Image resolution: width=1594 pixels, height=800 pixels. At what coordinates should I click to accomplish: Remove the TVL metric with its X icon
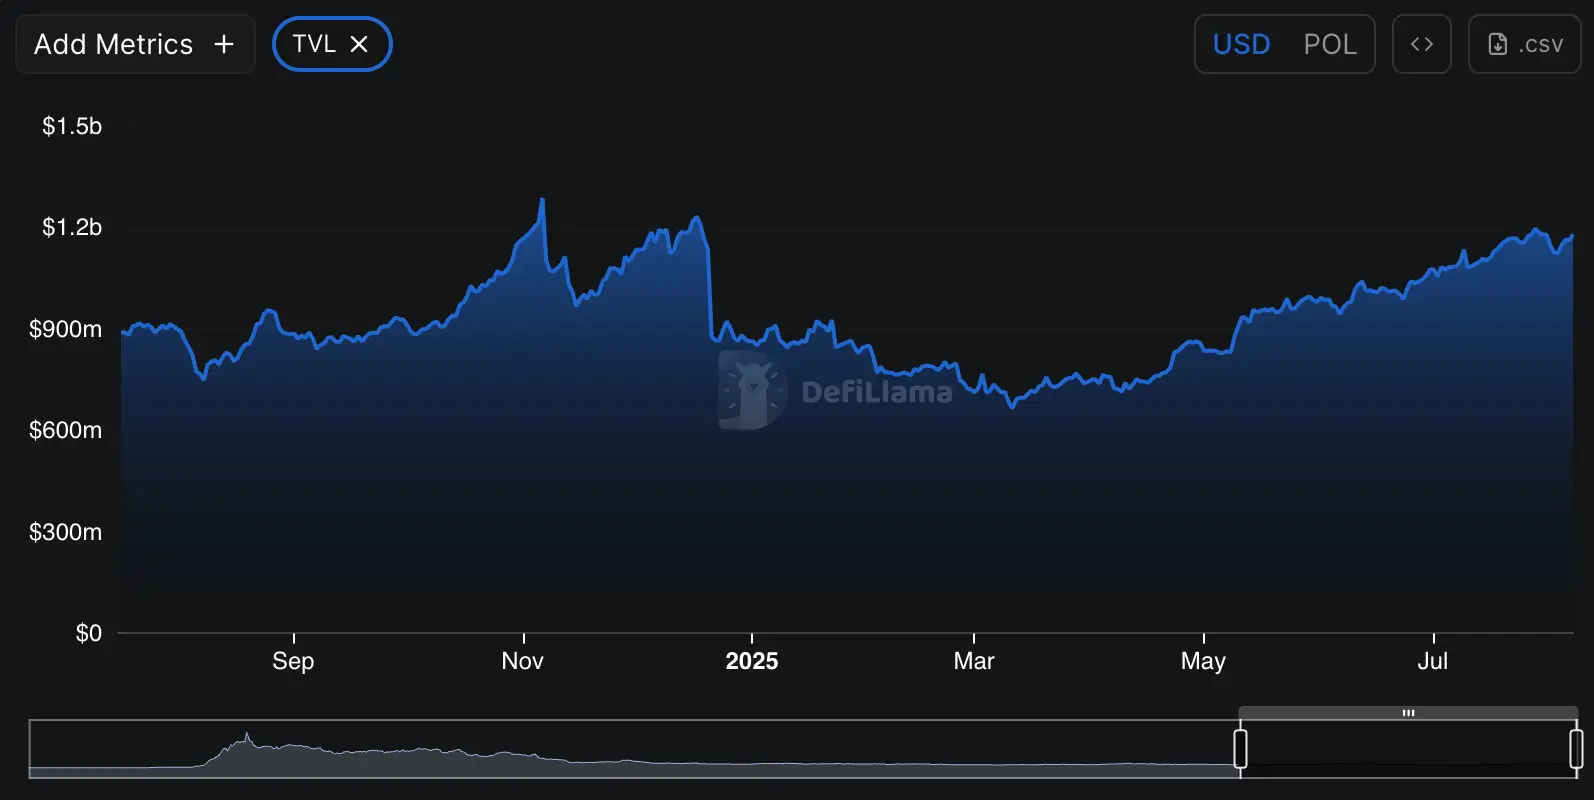point(359,44)
